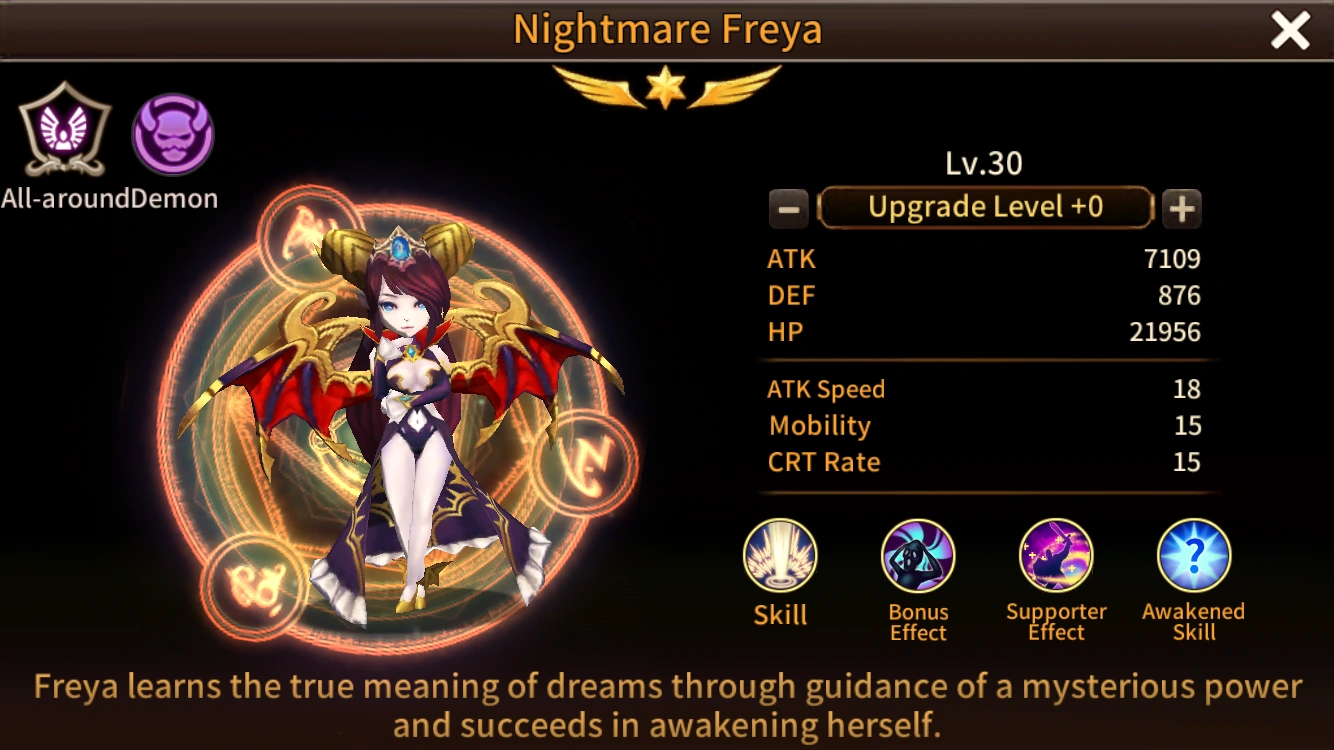Click the Awakened Skill label
This screenshot has width=1334, height=750.
coord(1194,621)
